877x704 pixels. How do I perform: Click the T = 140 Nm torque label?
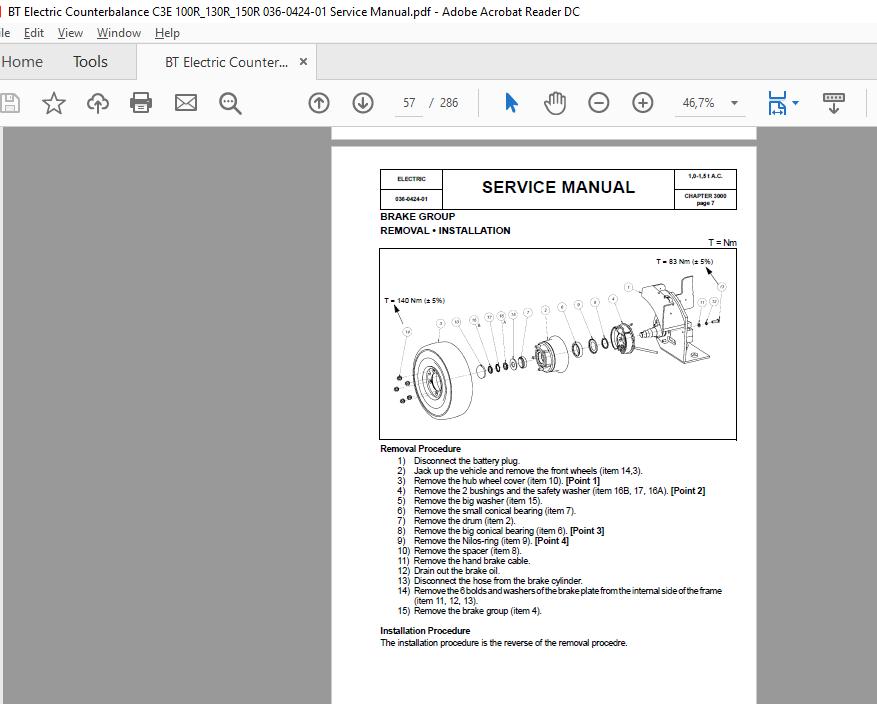pyautogui.click(x=414, y=301)
